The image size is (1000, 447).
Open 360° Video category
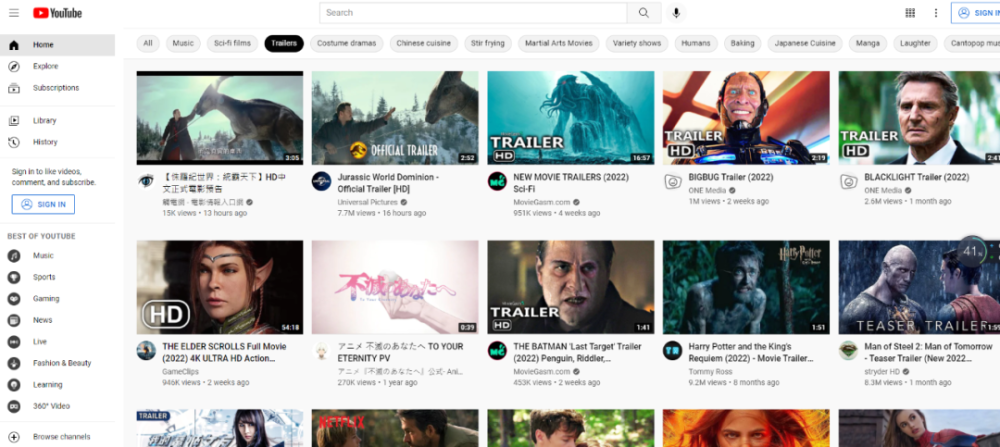tap(57, 406)
